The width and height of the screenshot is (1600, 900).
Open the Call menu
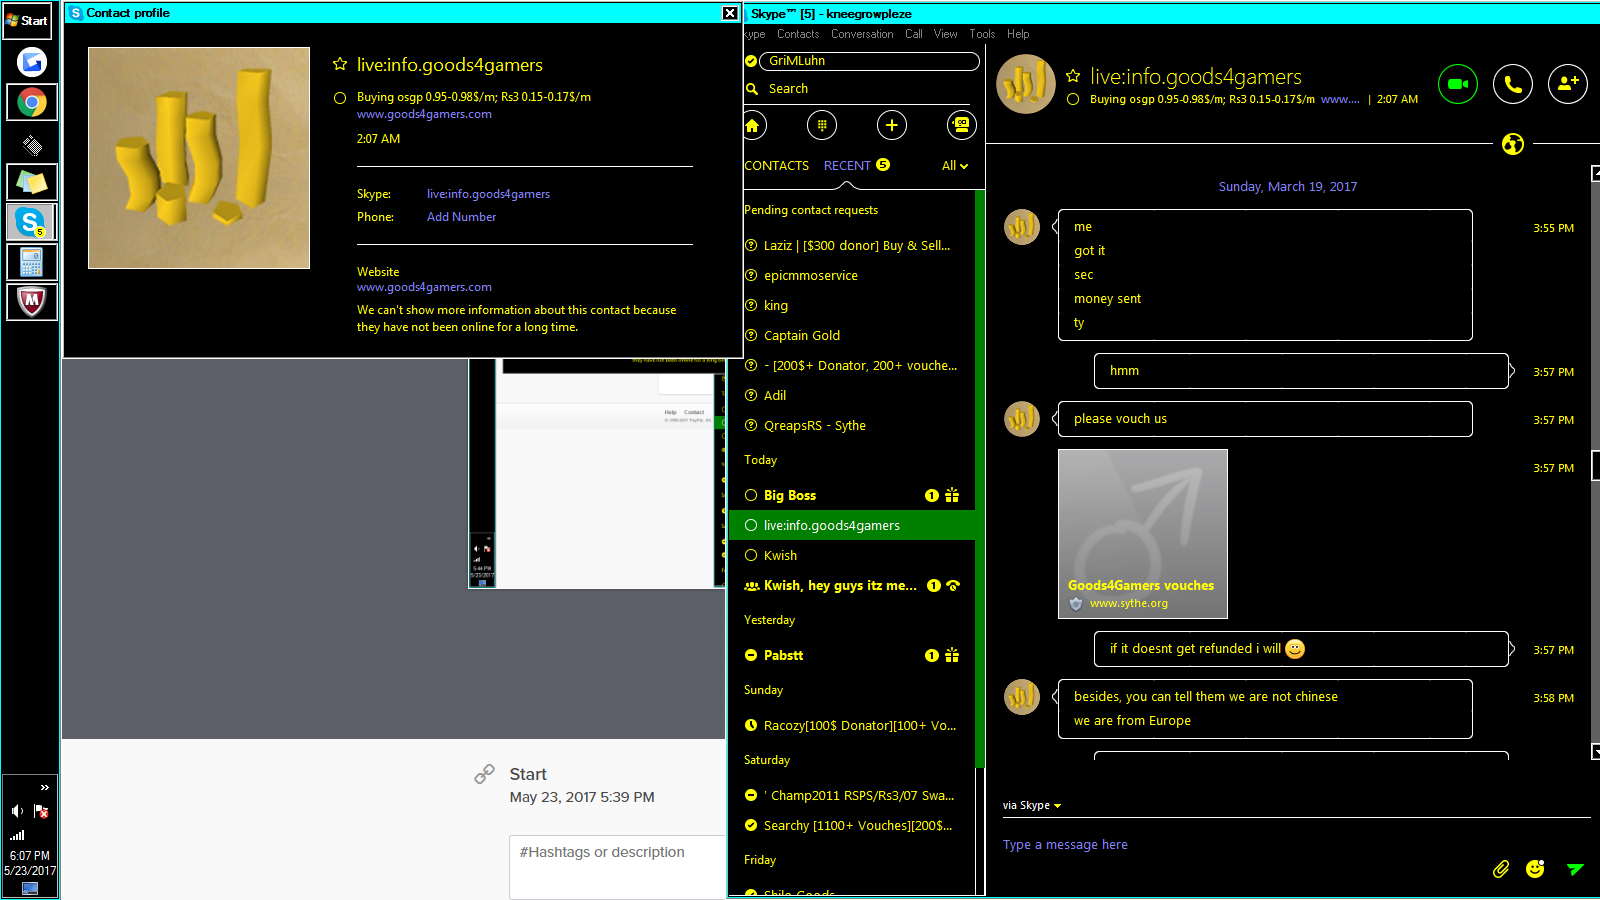[914, 34]
